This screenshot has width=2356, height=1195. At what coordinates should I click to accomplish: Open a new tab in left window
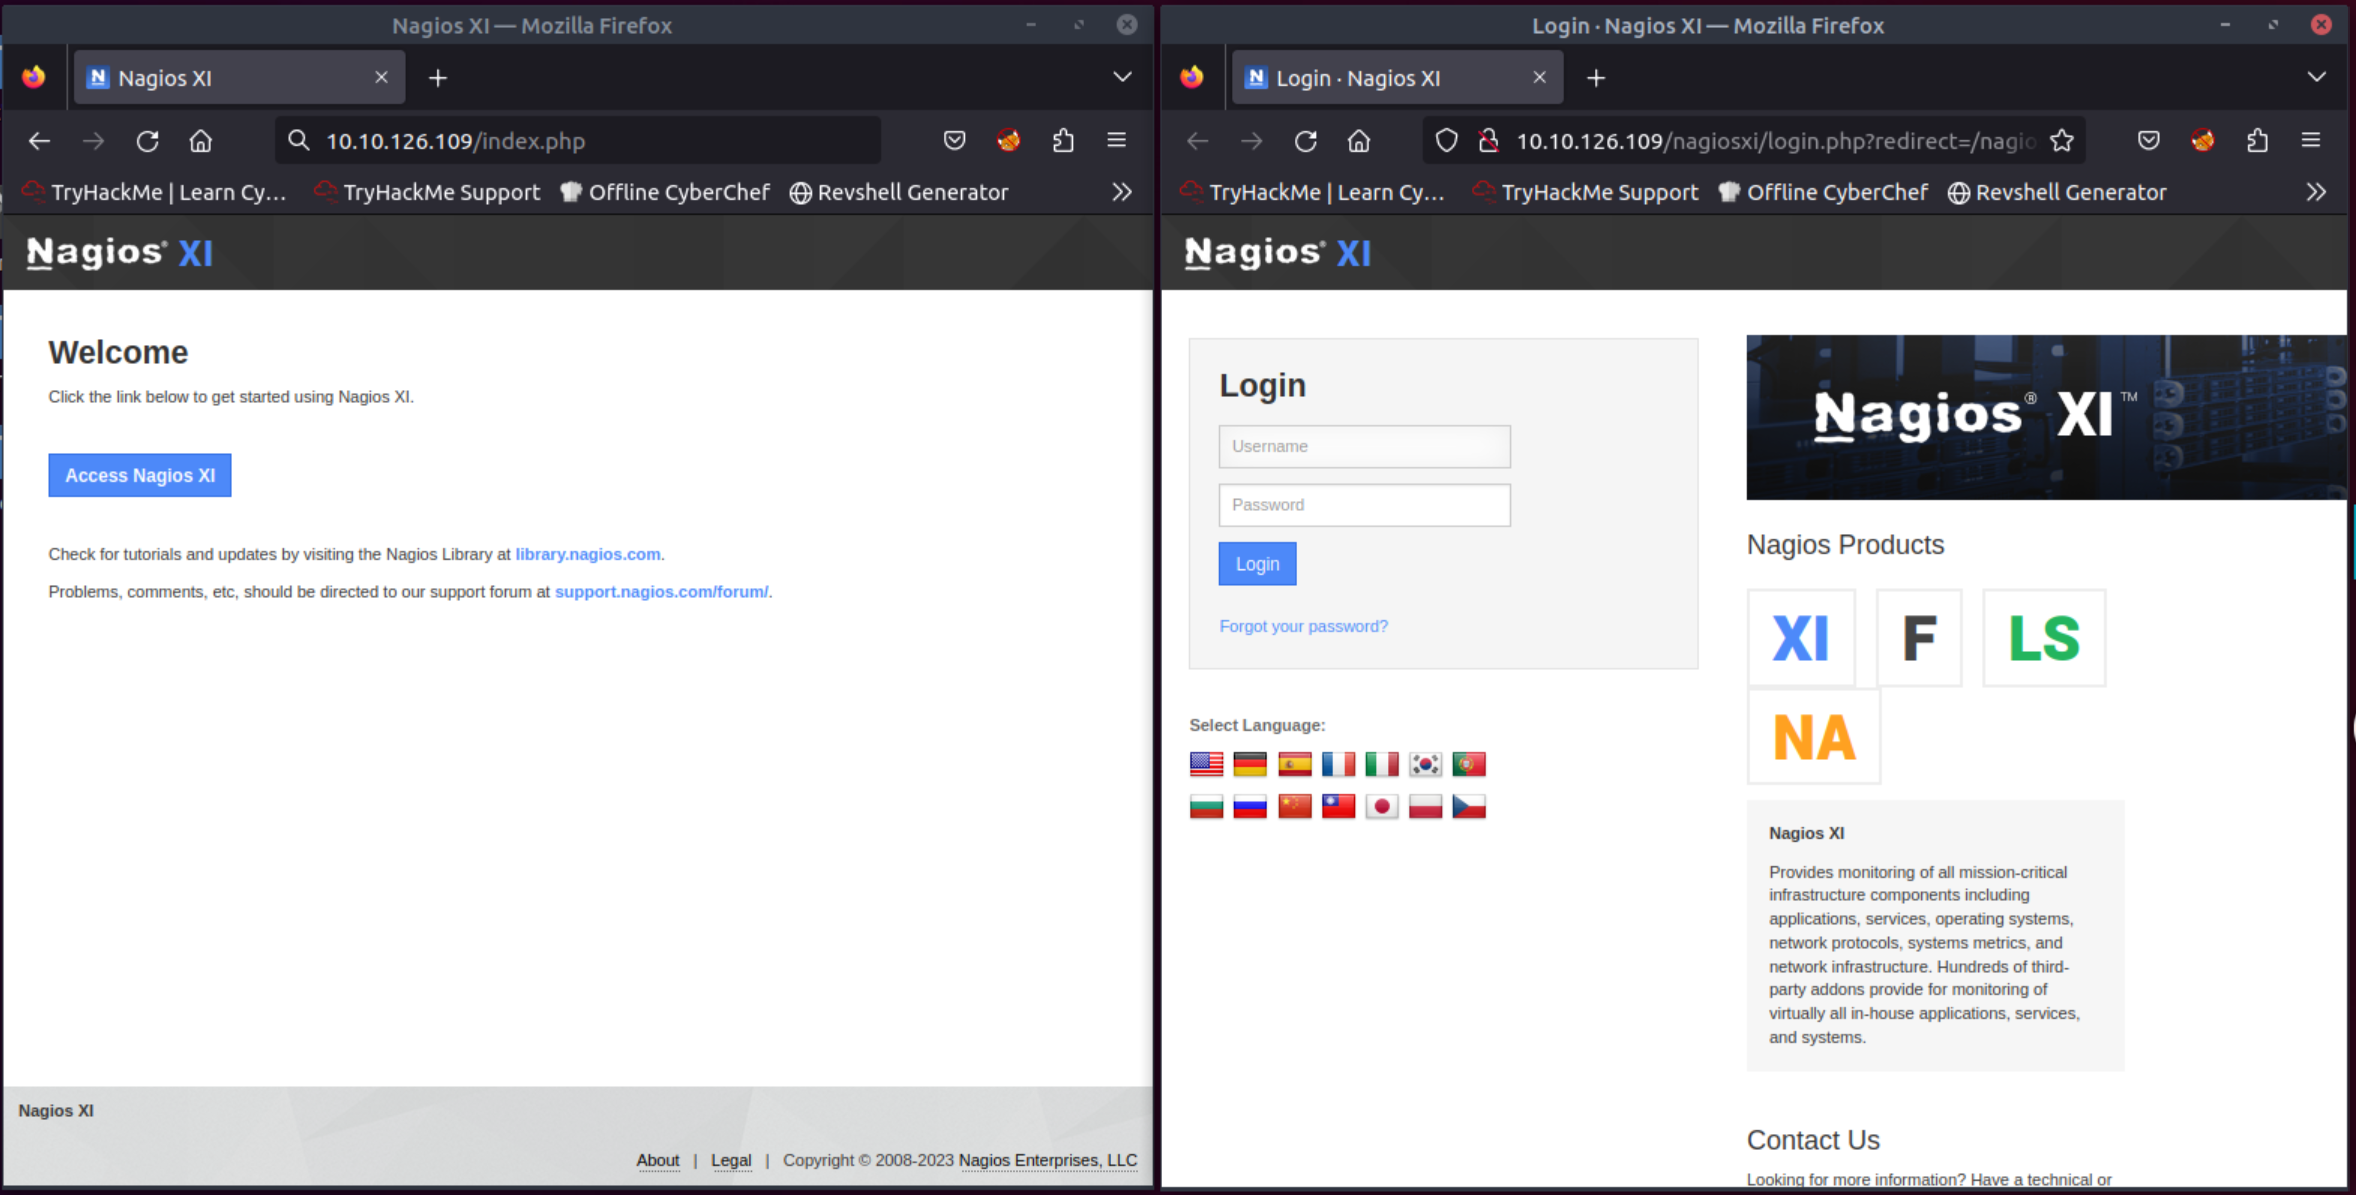[x=438, y=78]
